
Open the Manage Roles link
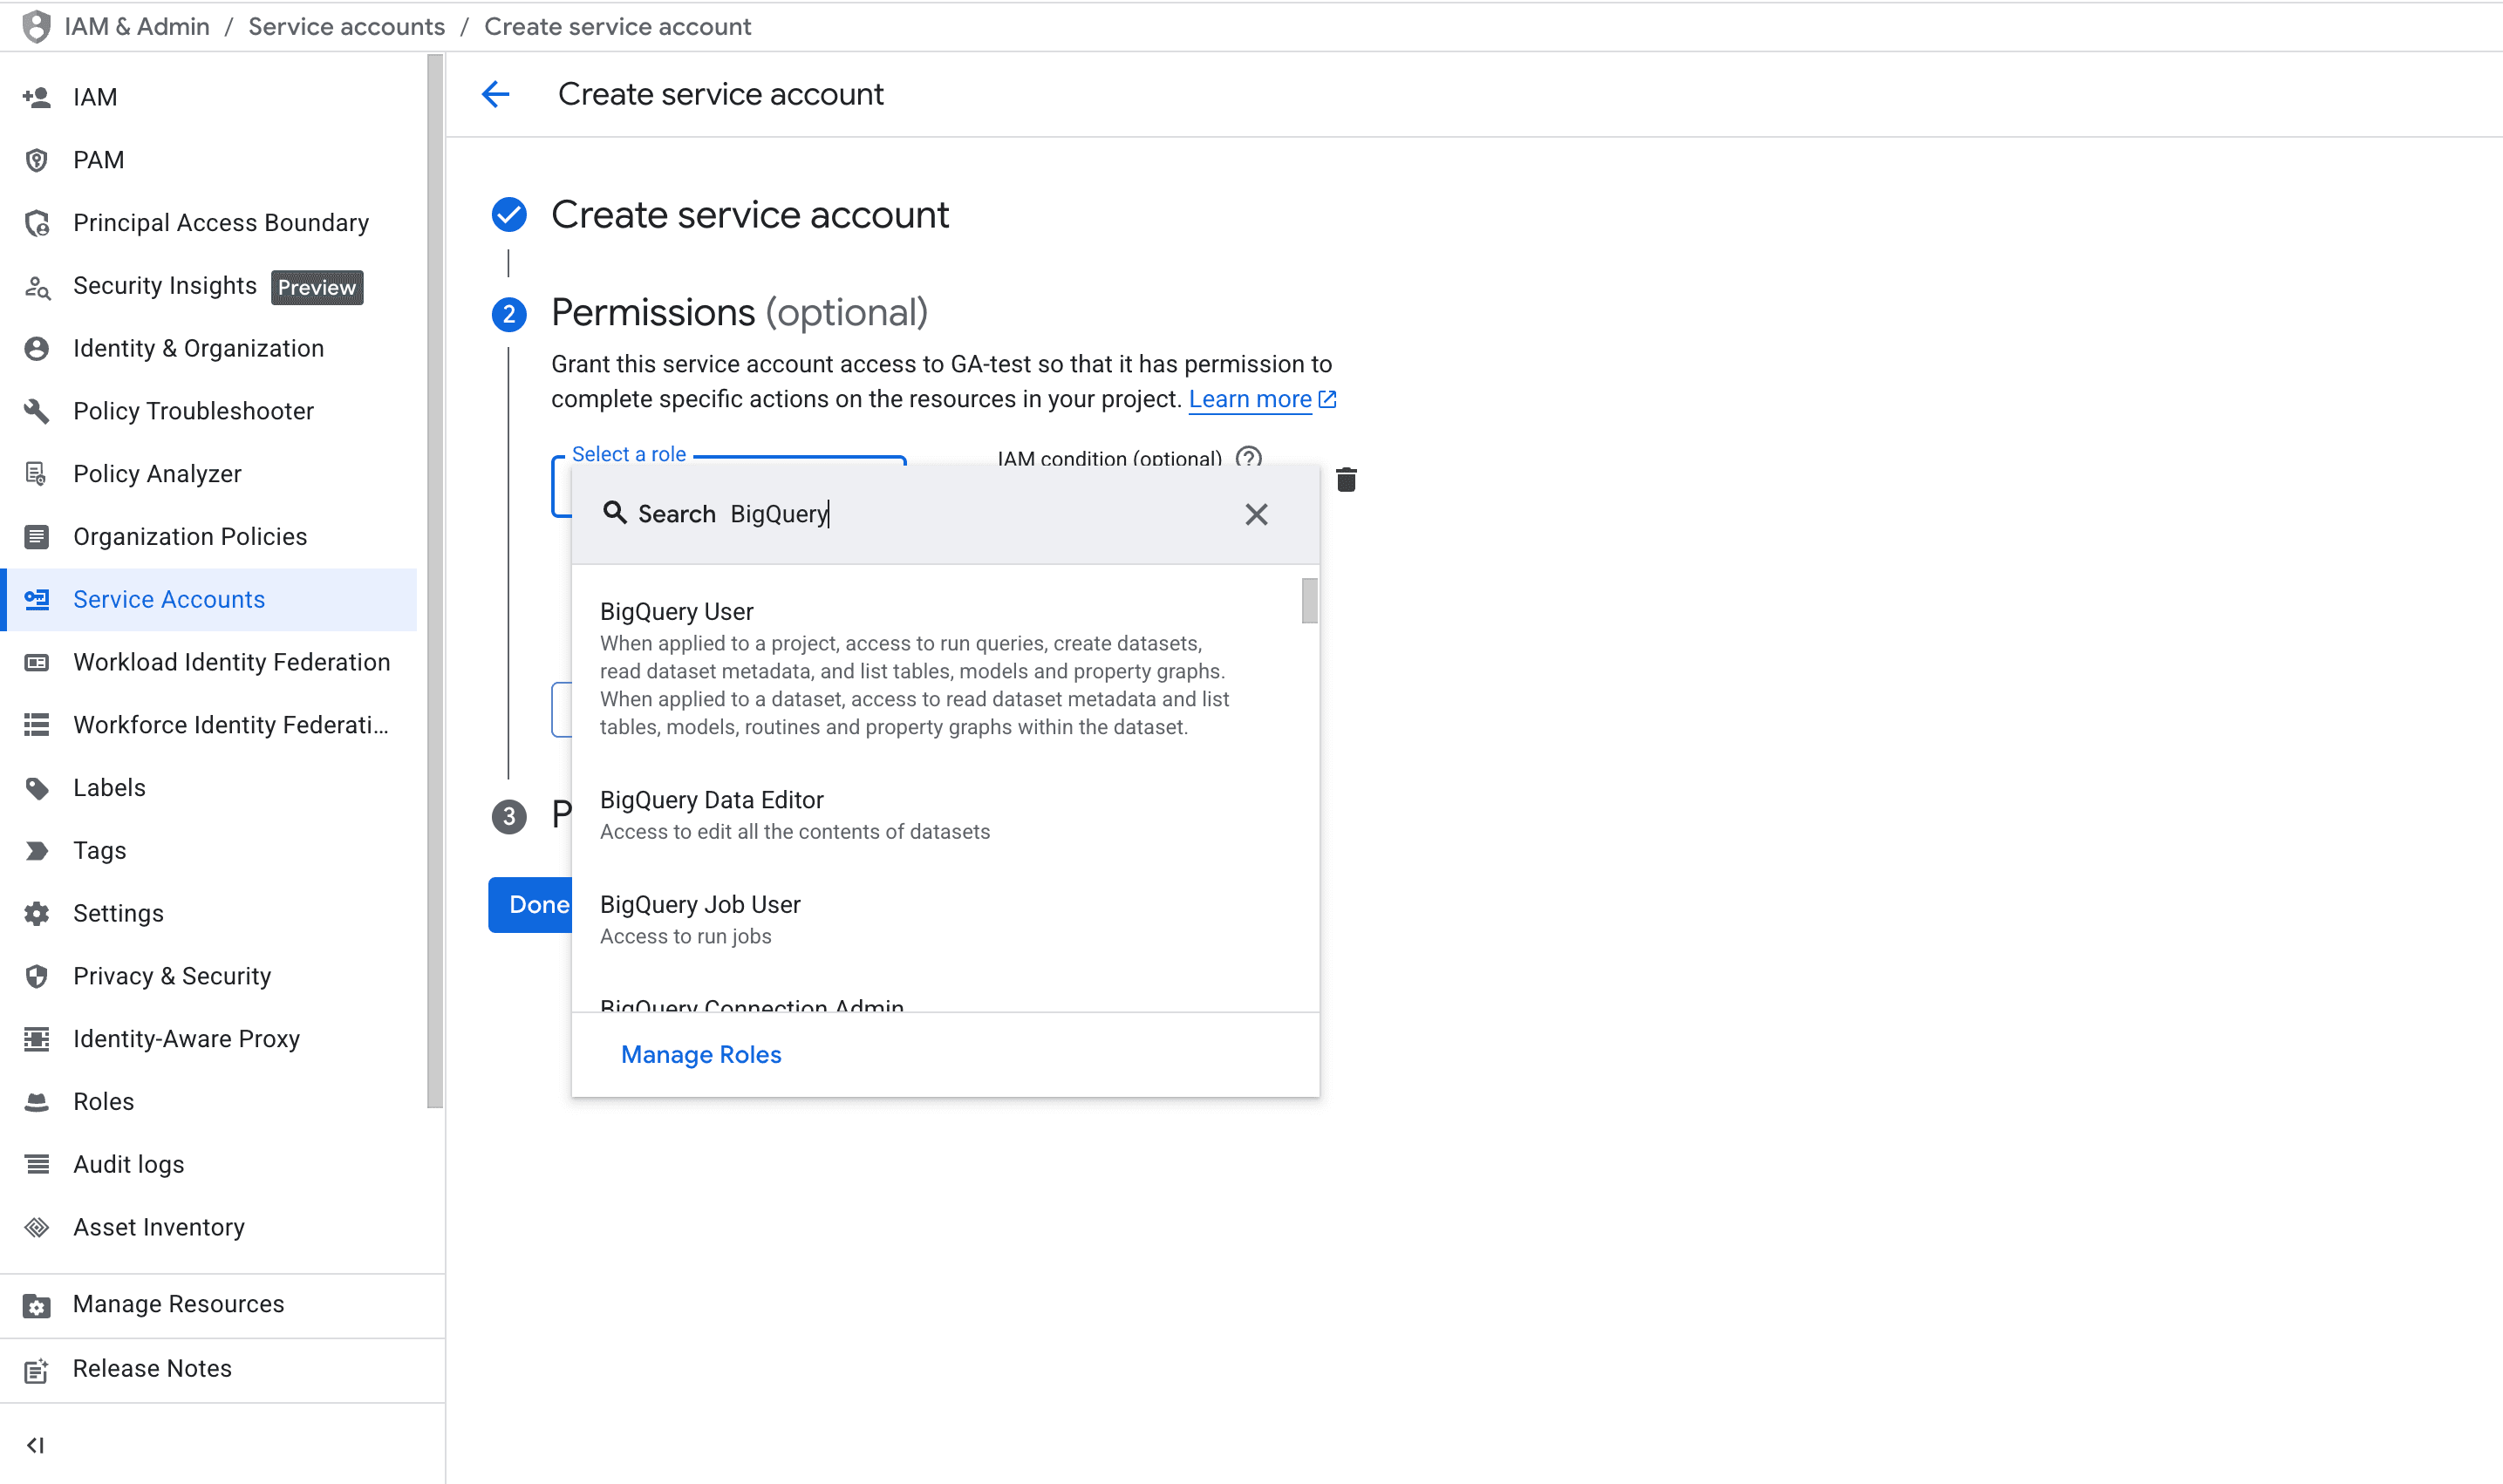coord(700,1054)
